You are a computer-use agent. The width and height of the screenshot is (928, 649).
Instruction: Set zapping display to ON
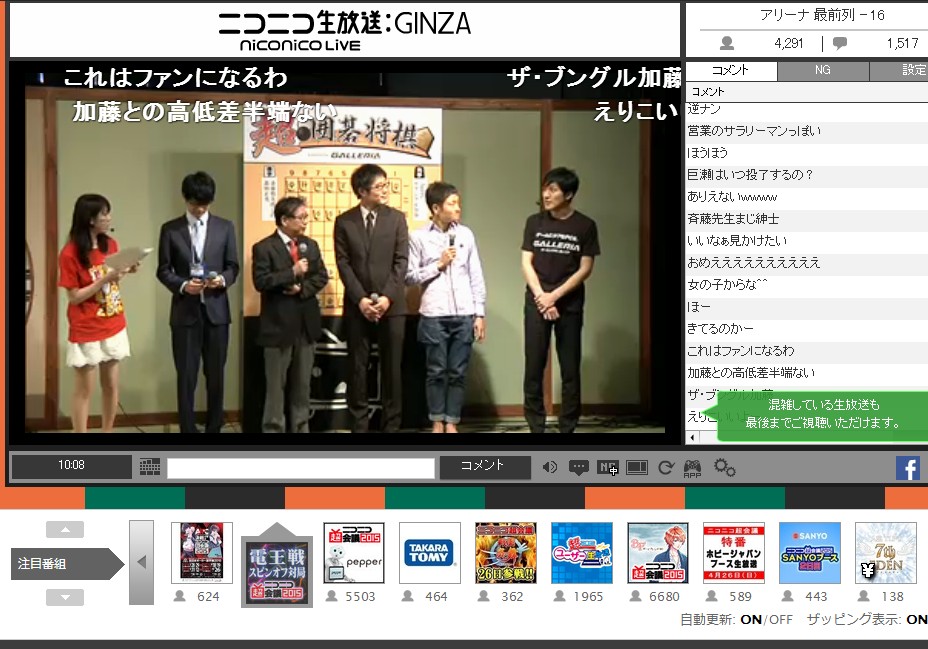[916, 619]
